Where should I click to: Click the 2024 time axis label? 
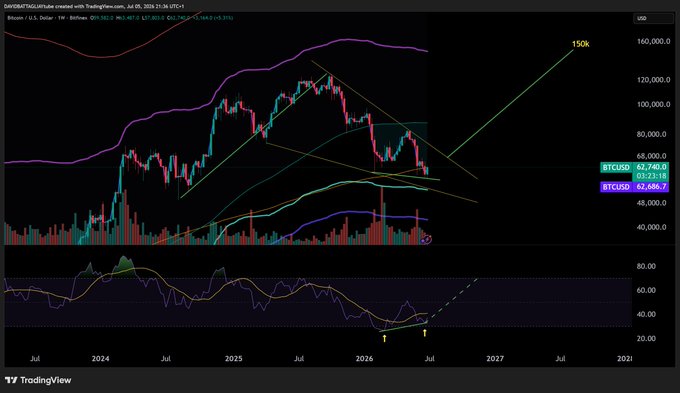101,359
